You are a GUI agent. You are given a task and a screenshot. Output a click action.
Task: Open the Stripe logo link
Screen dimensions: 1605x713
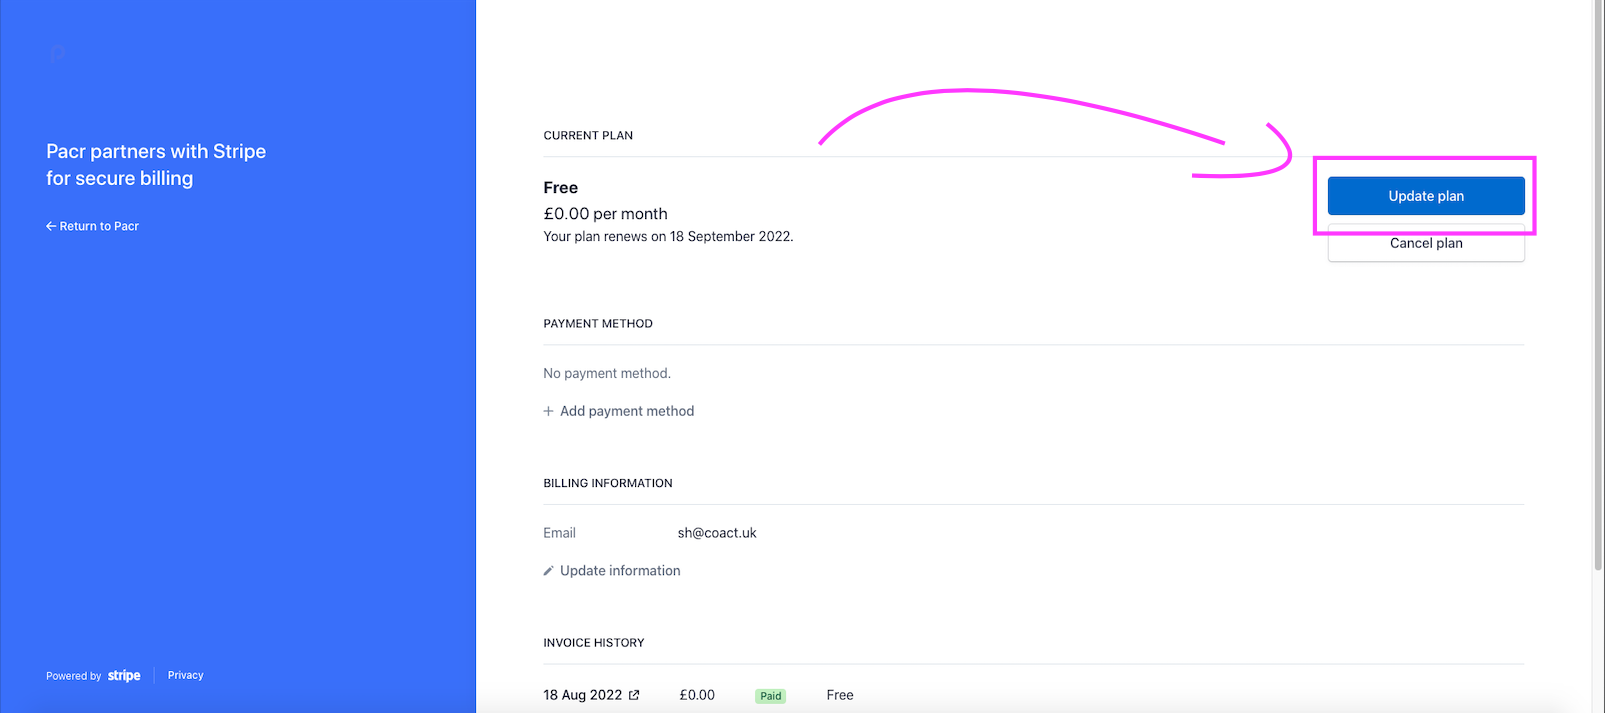coord(124,676)
